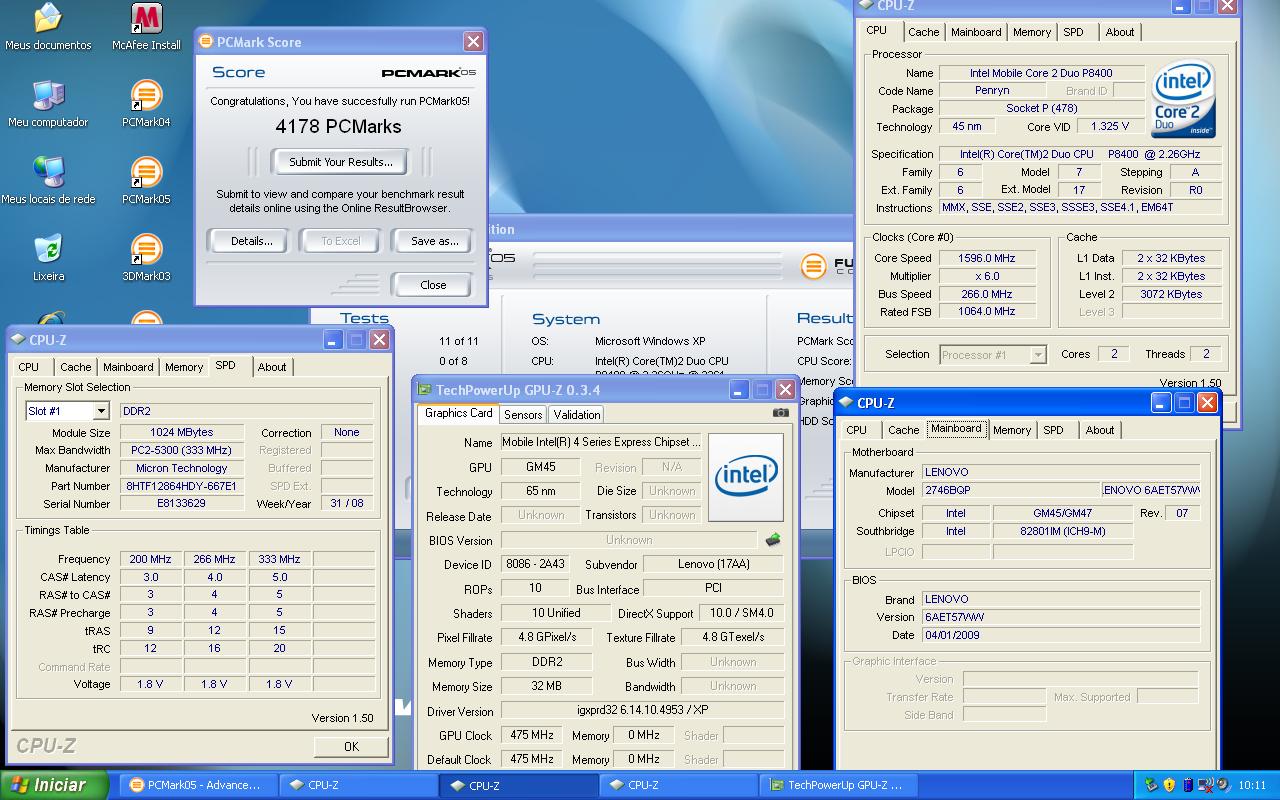Select Cache tab in top-right CPU-Z window
The image size is (1280, 800).
pos(923,32)
